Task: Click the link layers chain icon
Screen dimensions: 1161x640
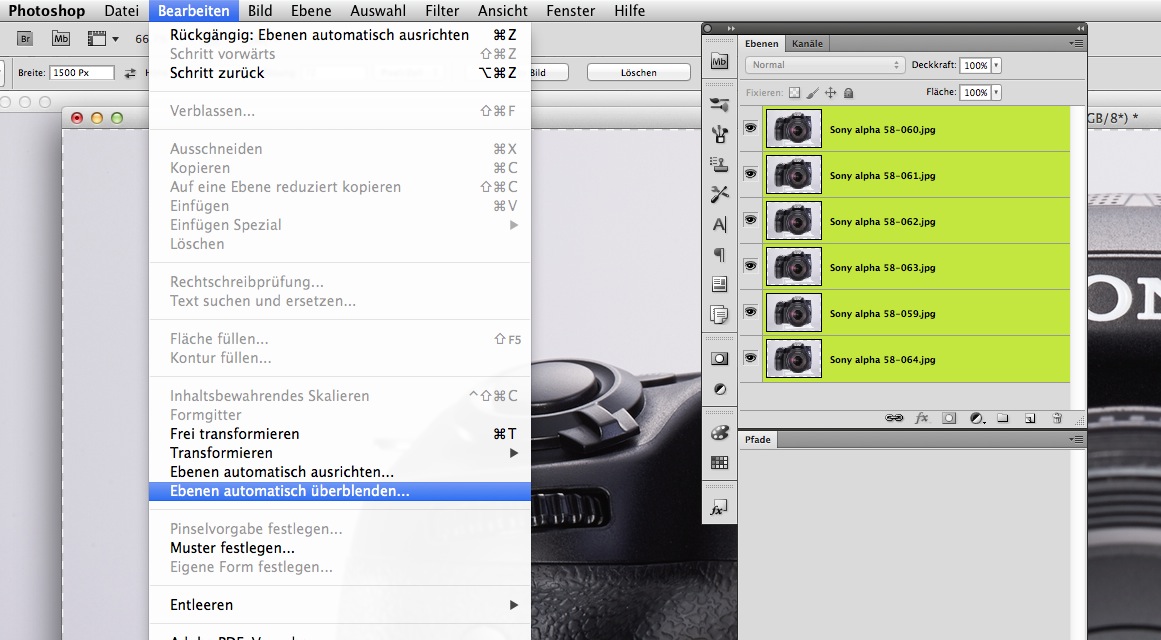Action: 894,418
